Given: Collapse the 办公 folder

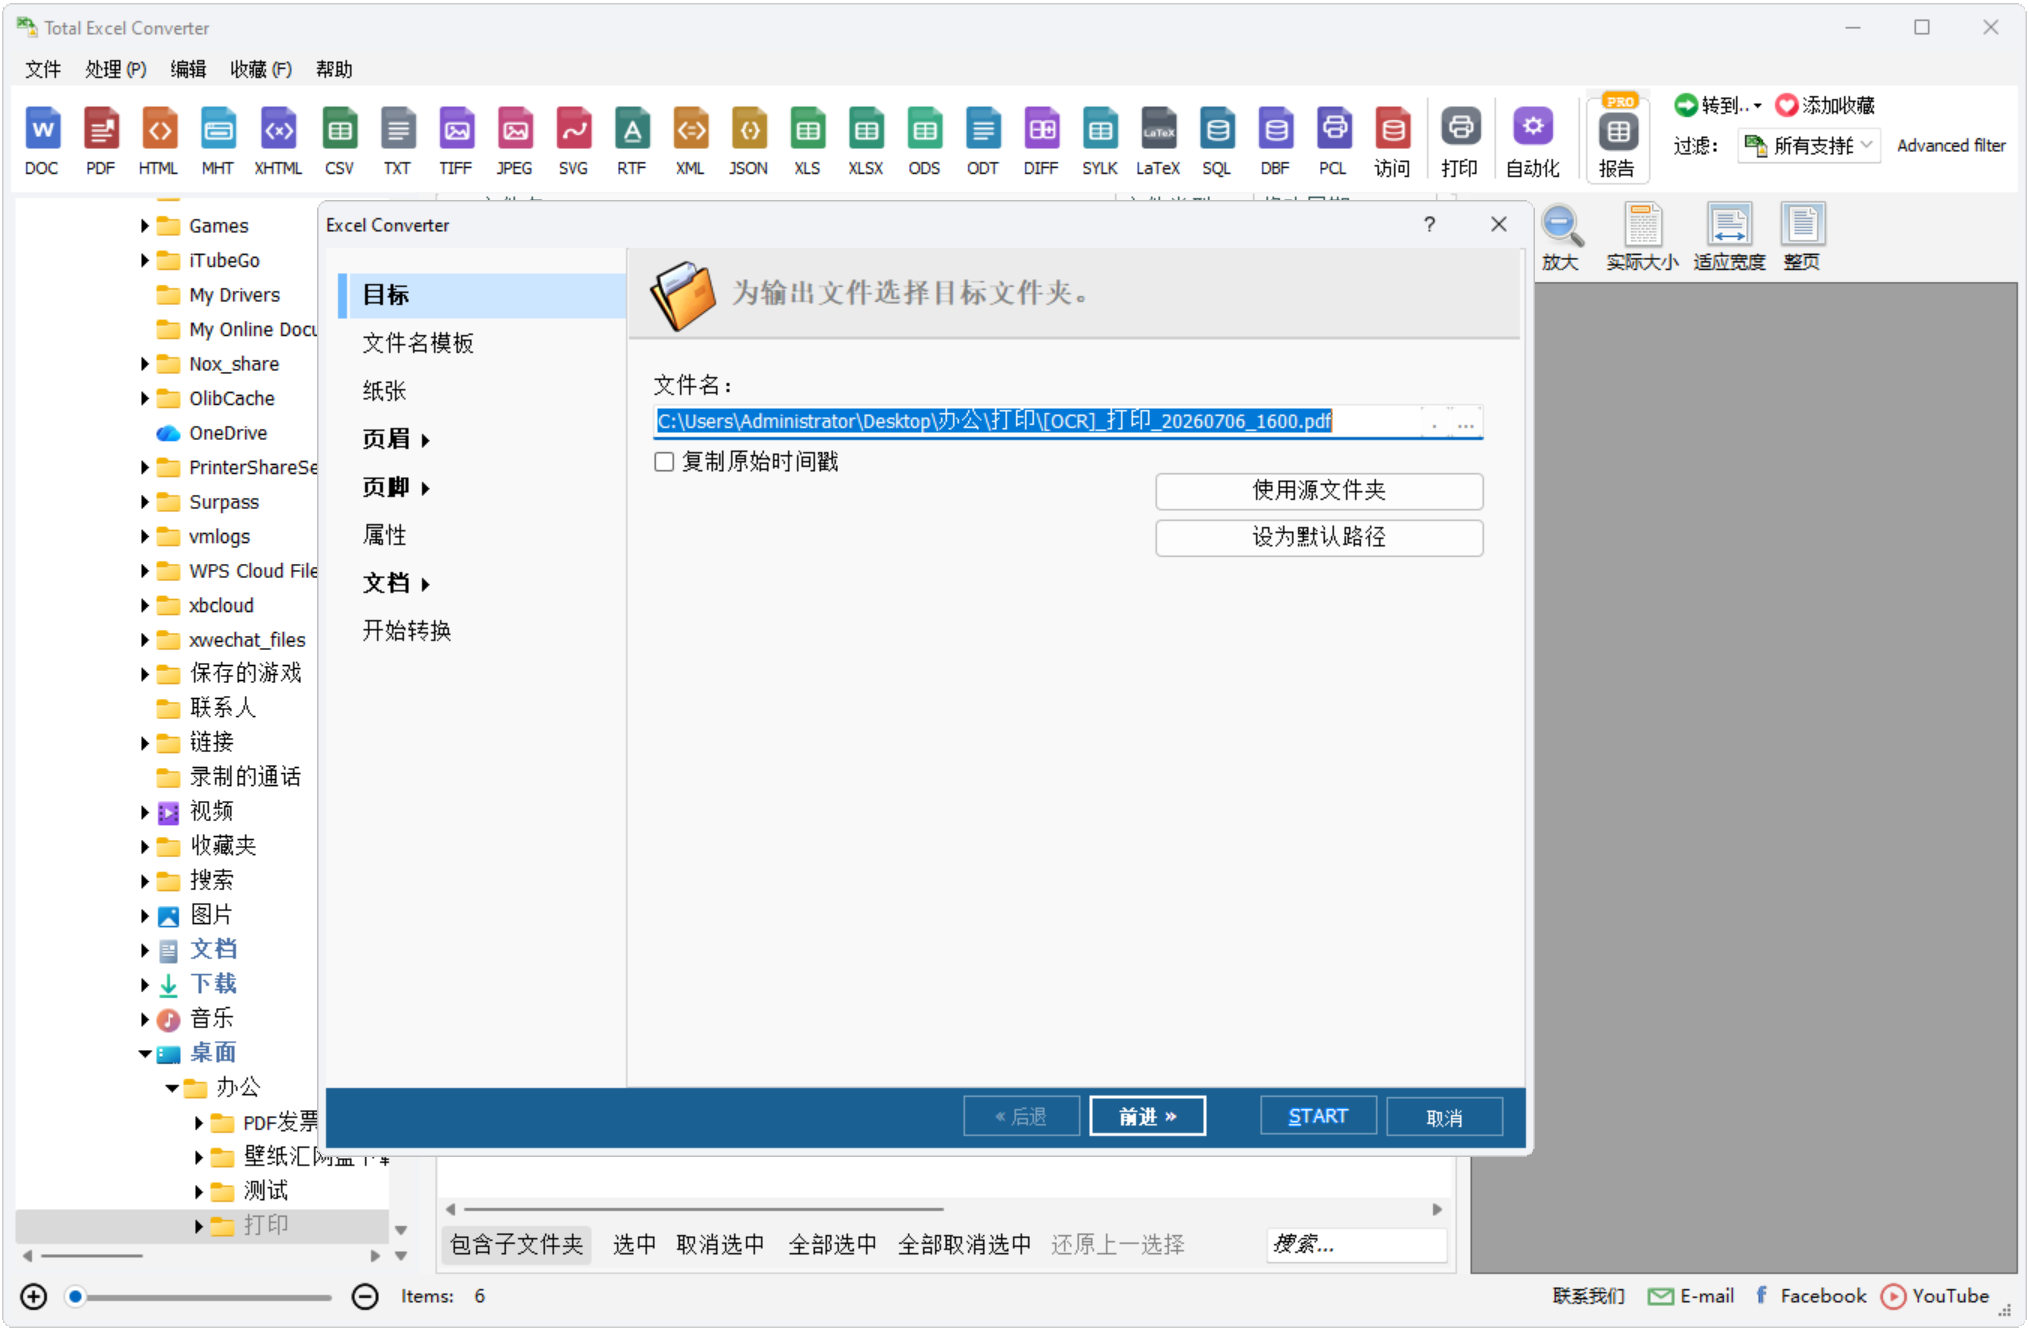Looking at the screenshot, I should 172,1088.
